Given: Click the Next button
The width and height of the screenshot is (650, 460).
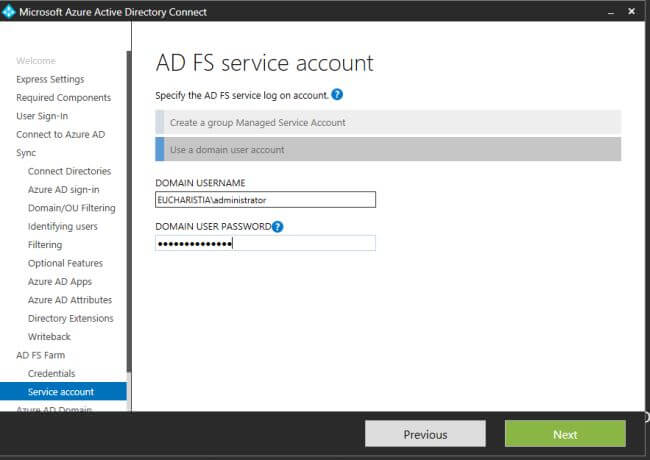Looking at the screenshot, I should click(x=565, y=434).
